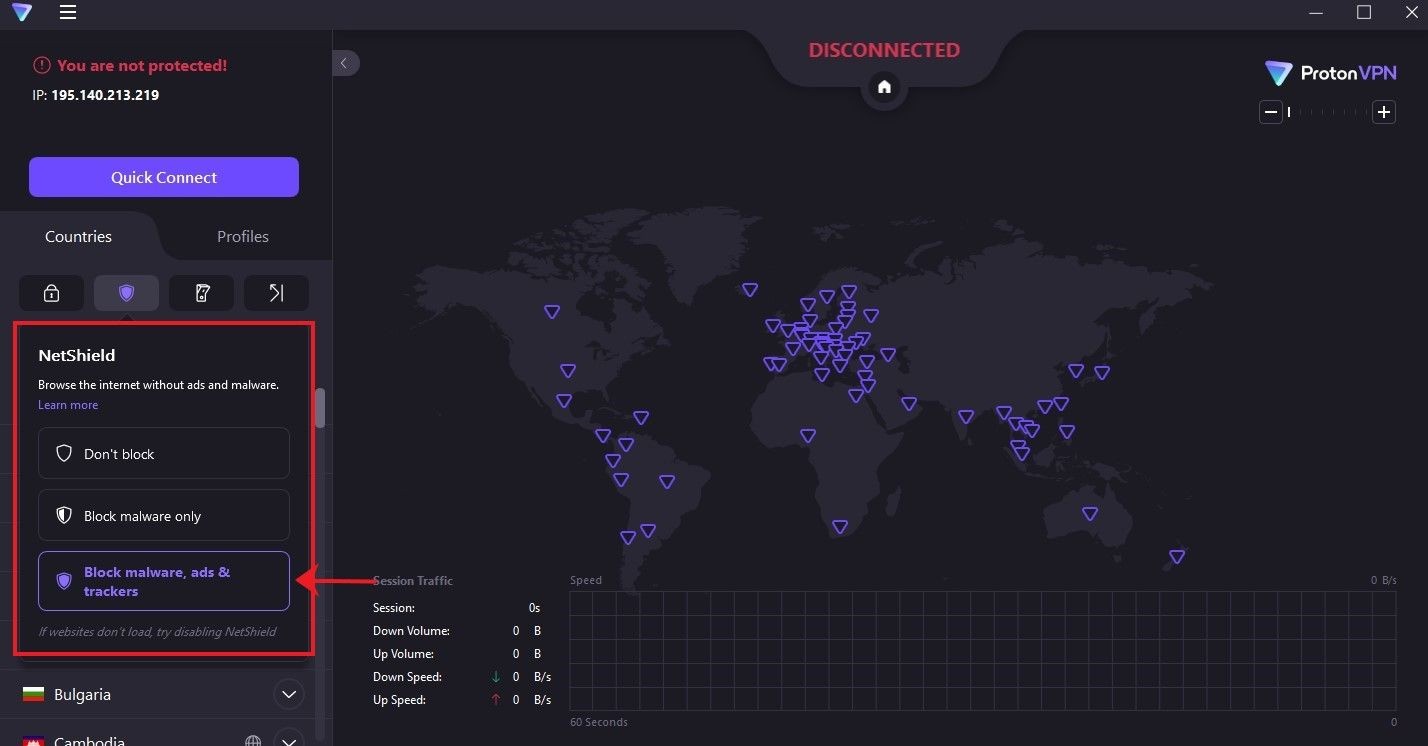
Task: Click the 'Up Volume:' label
Action: click(404, 654)
